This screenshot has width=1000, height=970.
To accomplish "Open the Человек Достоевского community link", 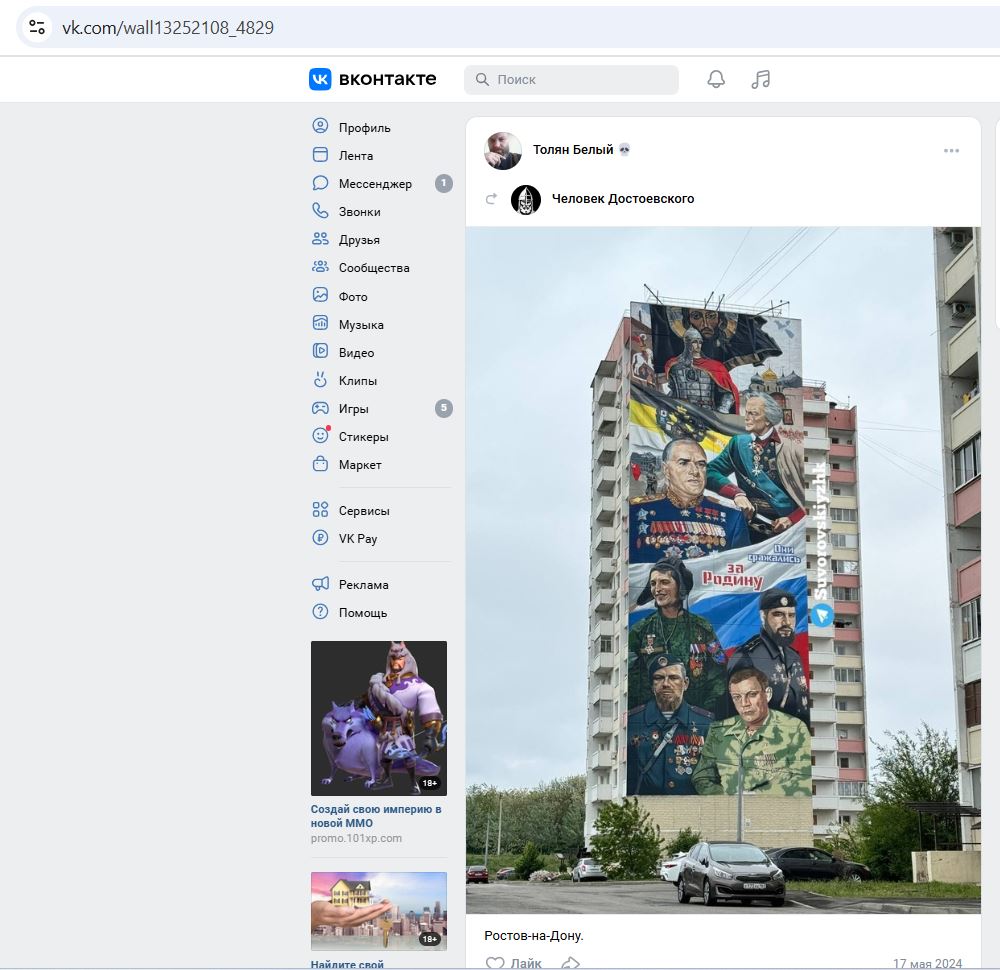I will (622, 198).
